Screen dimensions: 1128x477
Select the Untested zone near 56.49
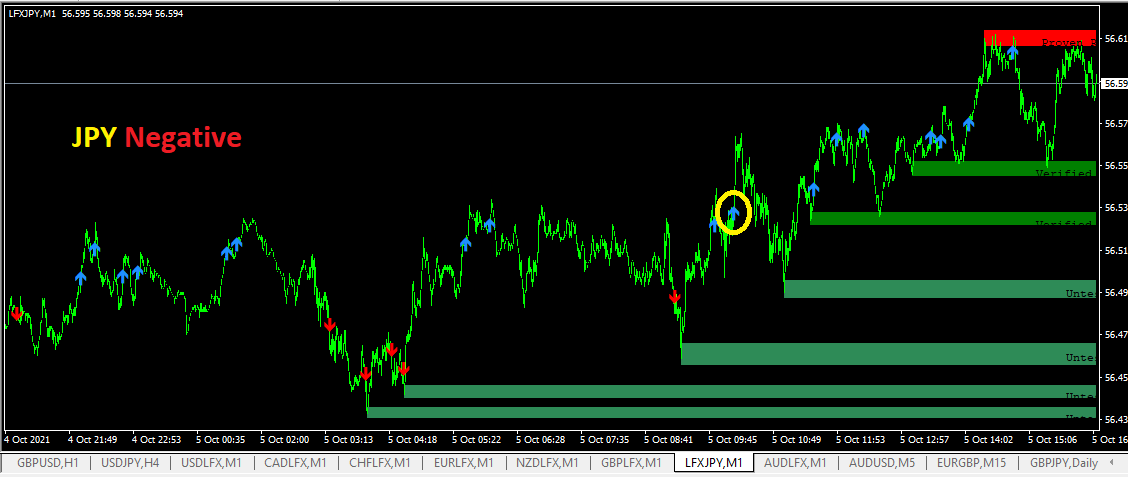point(940,289)
